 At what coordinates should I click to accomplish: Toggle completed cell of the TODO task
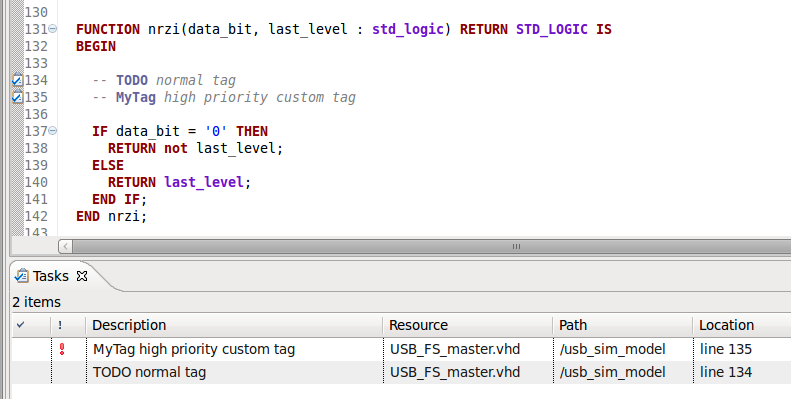[x=31, y=372]
